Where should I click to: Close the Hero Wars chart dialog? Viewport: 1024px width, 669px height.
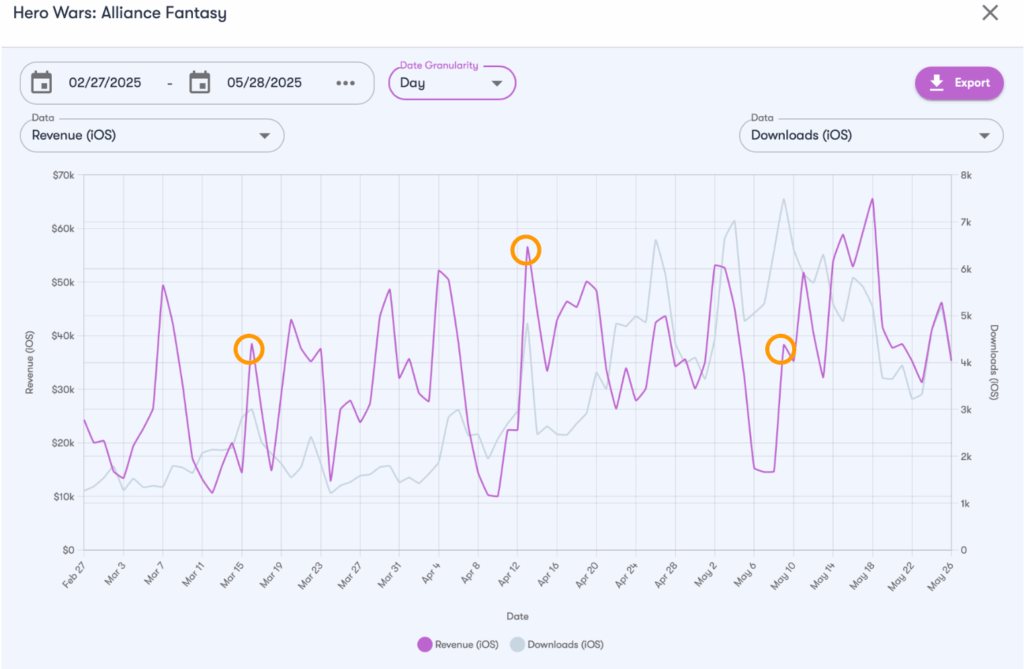point(990,13)
